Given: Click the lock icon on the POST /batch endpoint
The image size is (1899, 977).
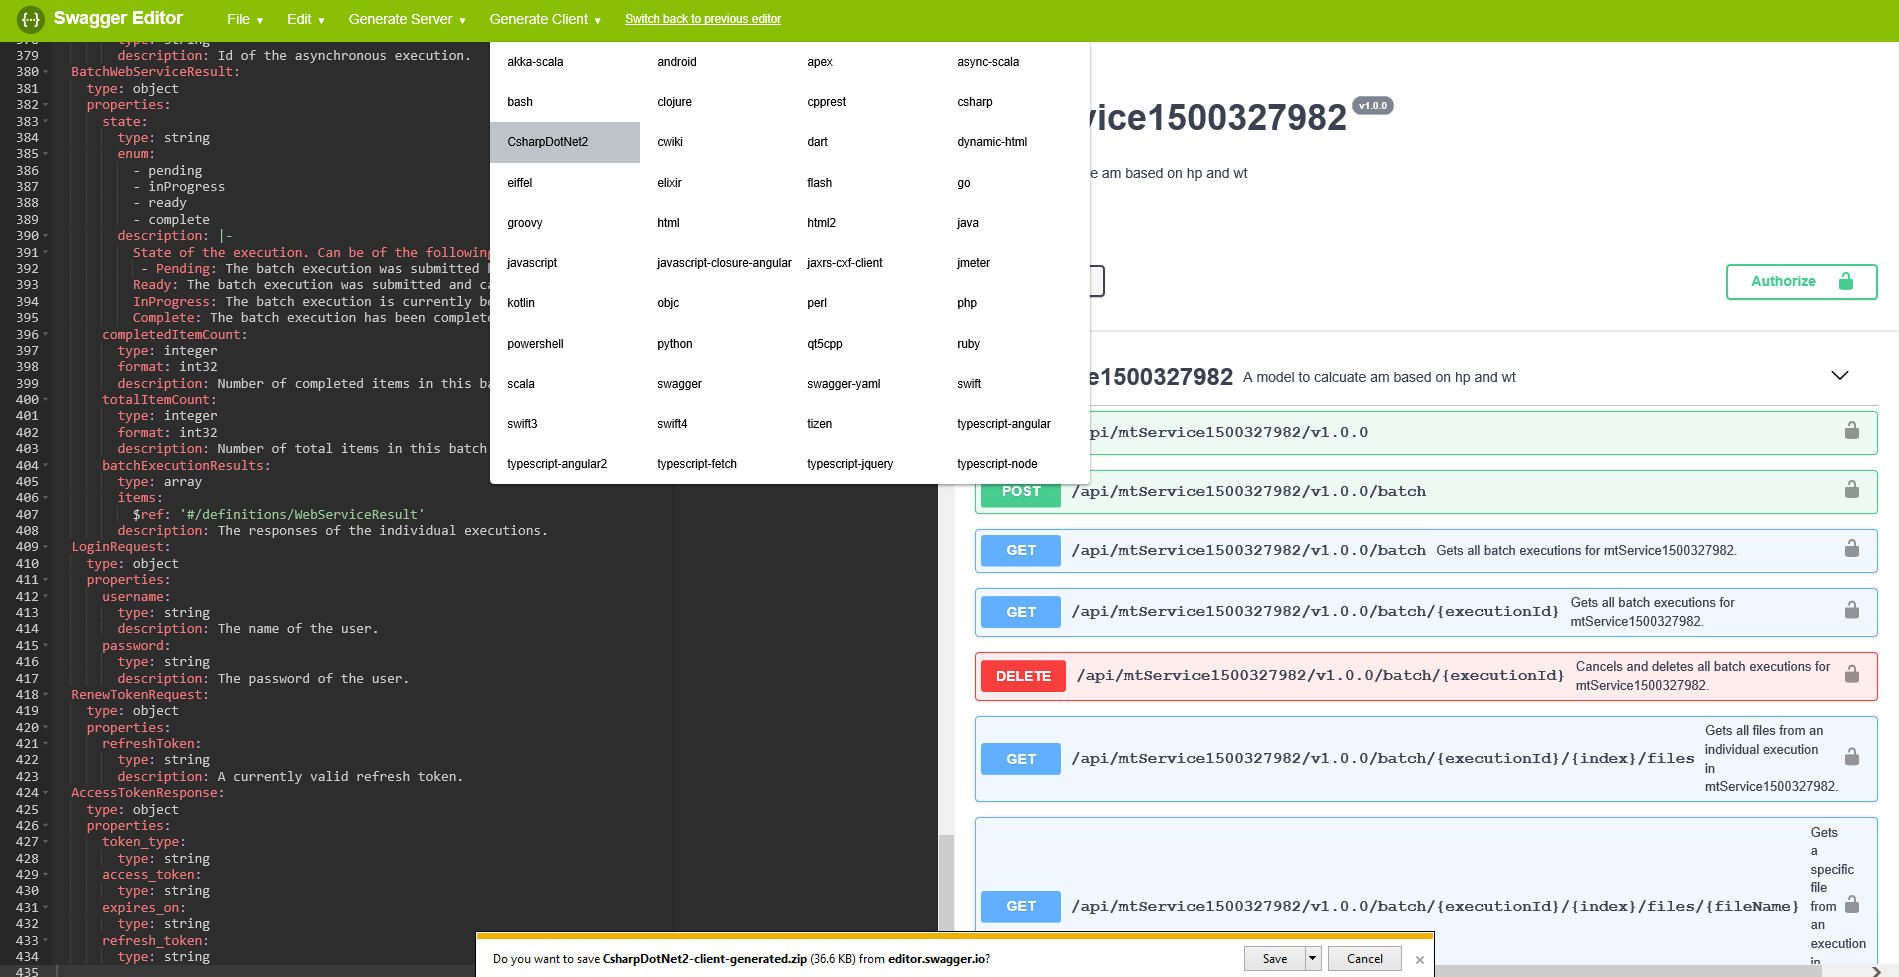Looking at the screenshot, I should tap(1852, 491).
